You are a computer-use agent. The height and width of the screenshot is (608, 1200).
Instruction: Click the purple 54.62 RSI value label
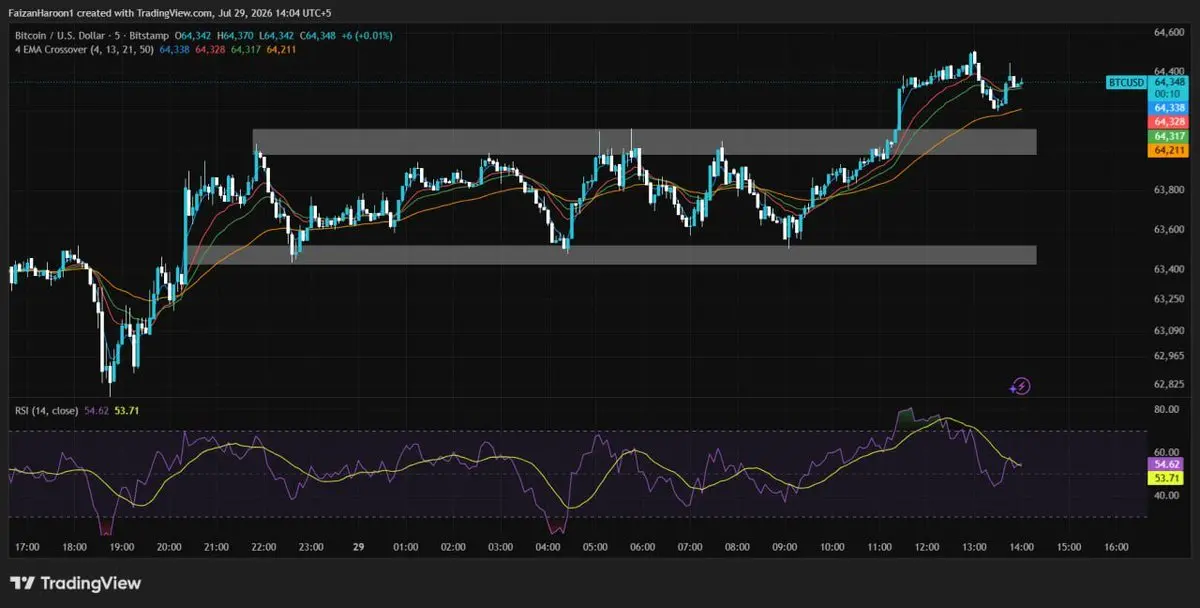1169,464
